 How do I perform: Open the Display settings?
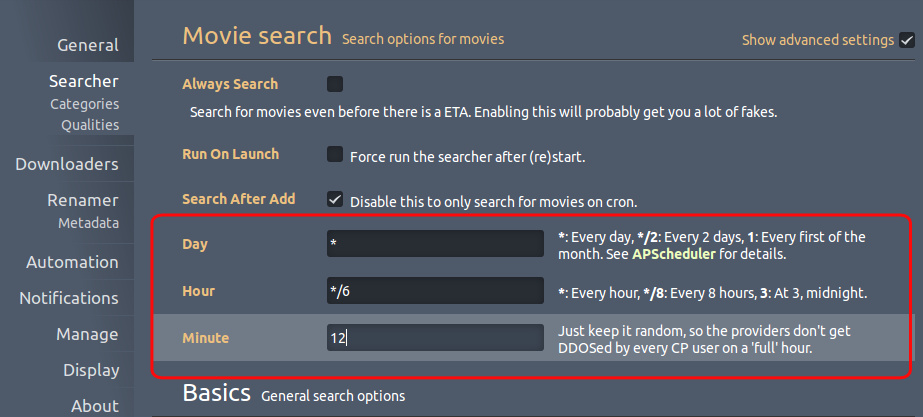[91, 370]
